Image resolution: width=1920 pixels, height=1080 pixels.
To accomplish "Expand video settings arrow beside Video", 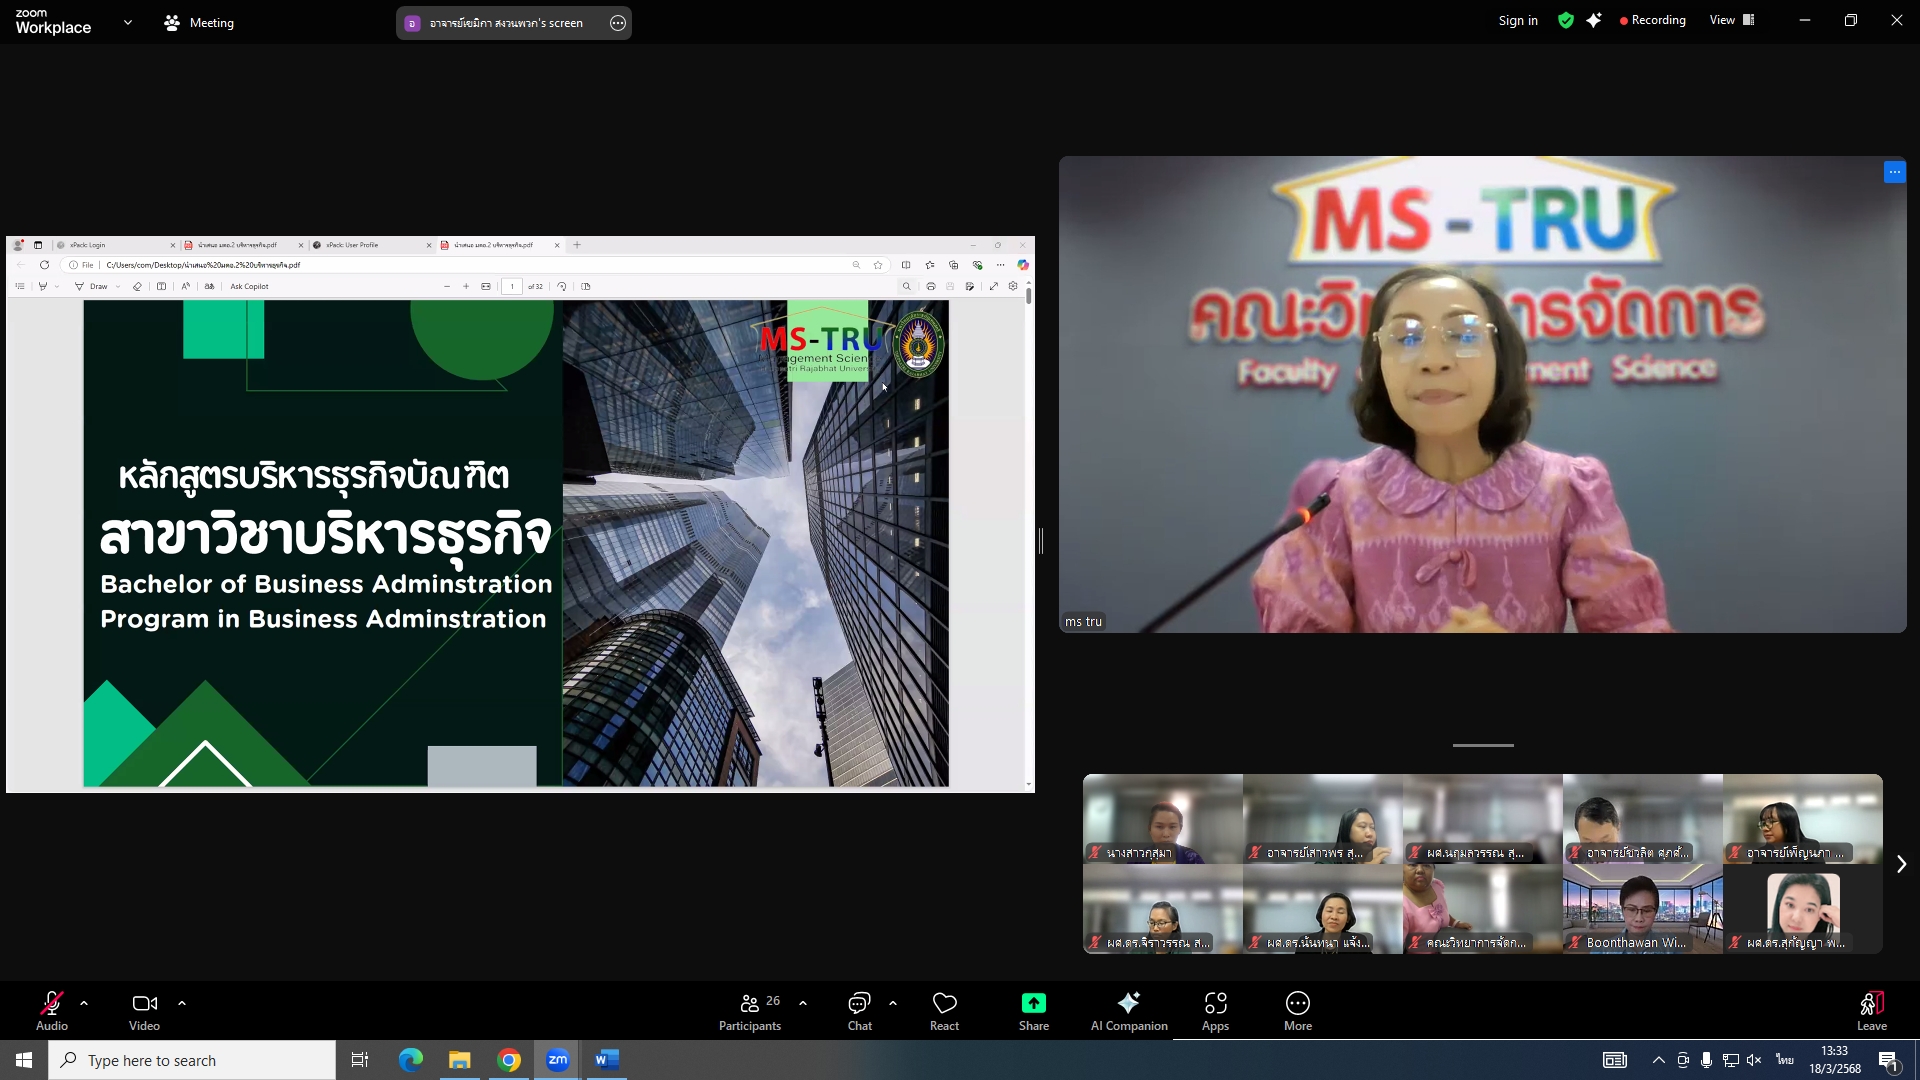I will click(x=182, y=1002).
